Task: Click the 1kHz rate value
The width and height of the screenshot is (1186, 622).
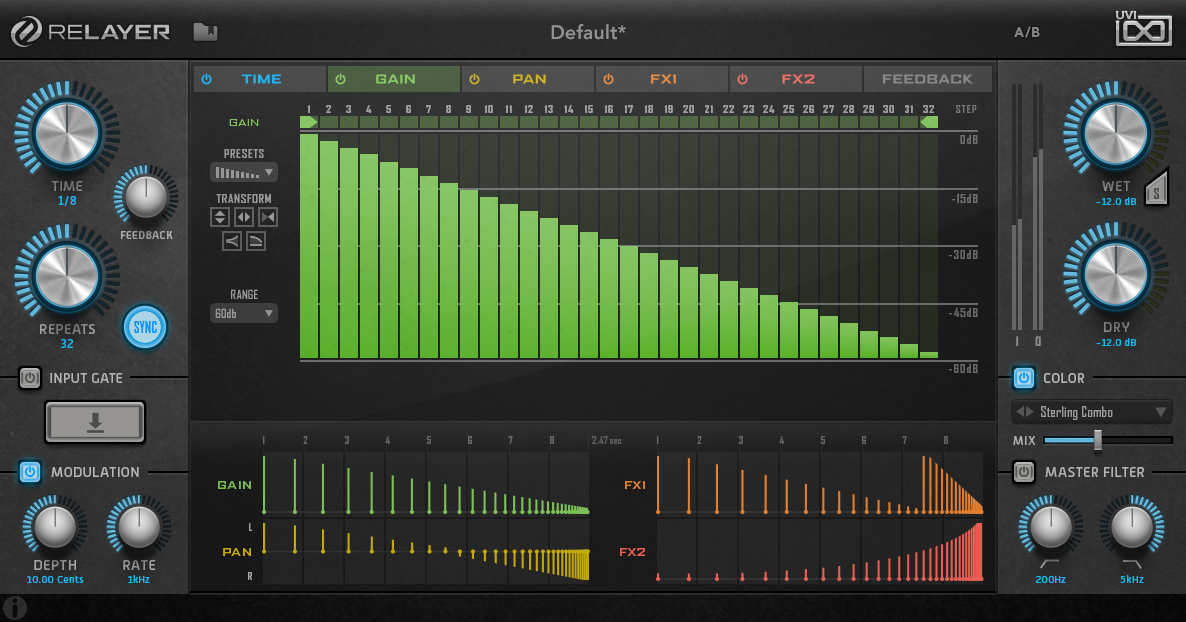Action: point(138,580)
